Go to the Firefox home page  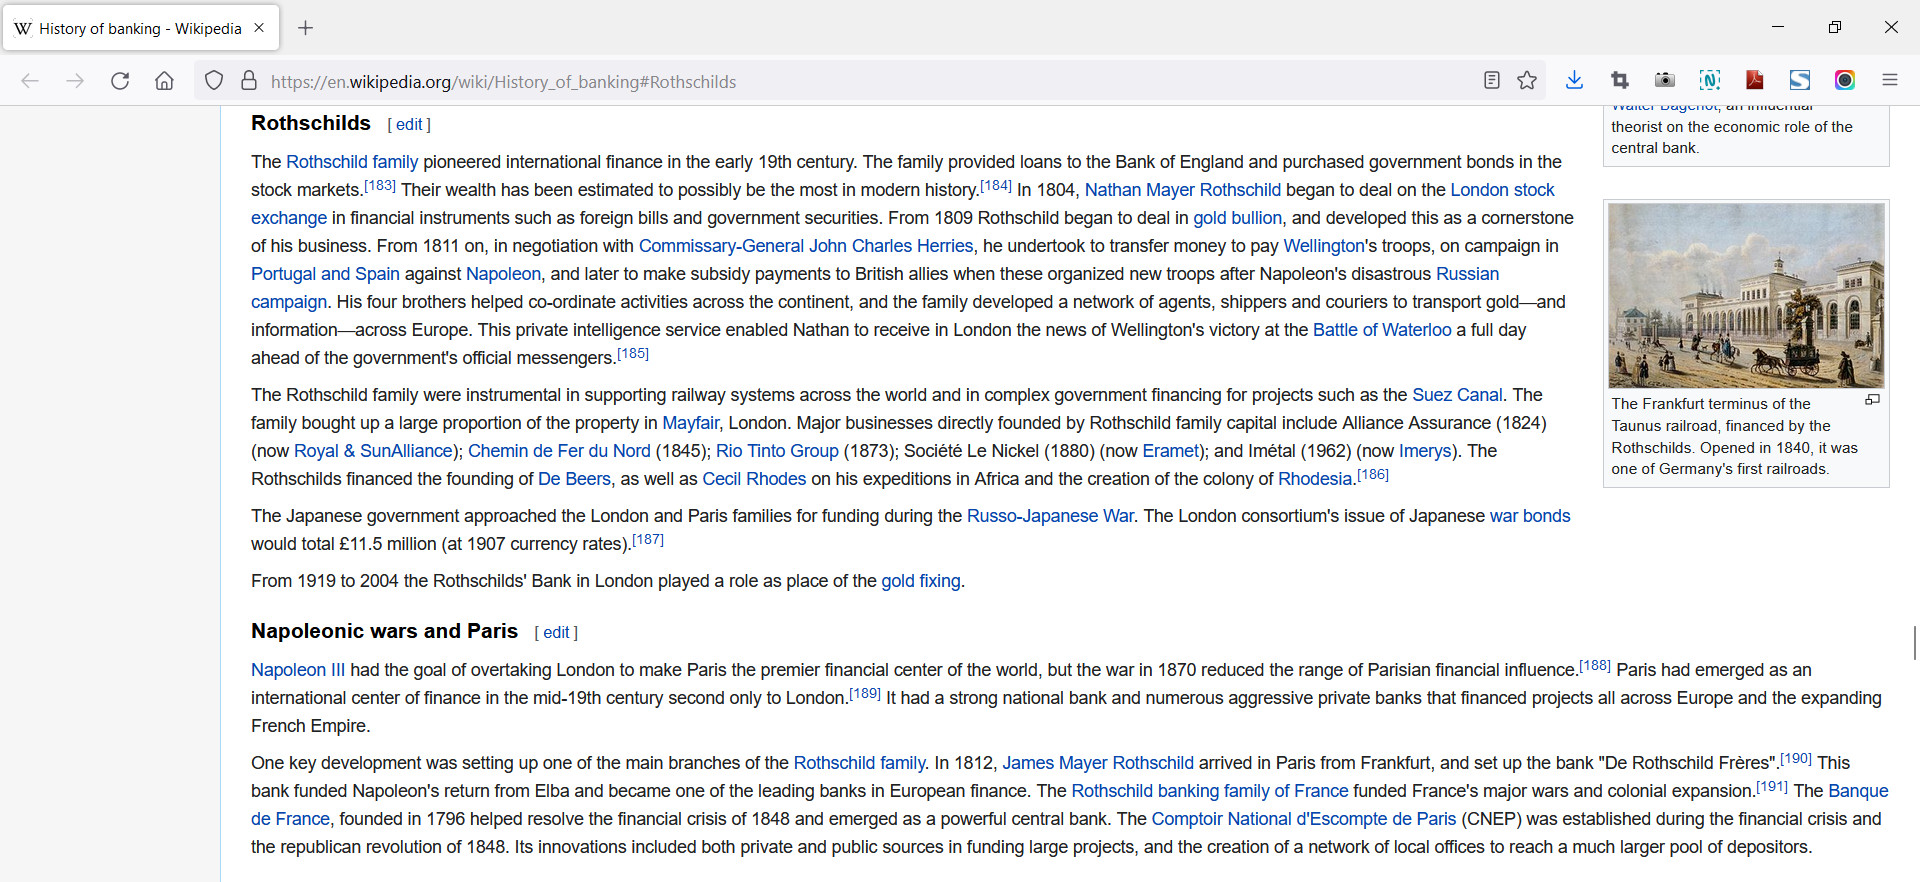click(x=164, y=81)
